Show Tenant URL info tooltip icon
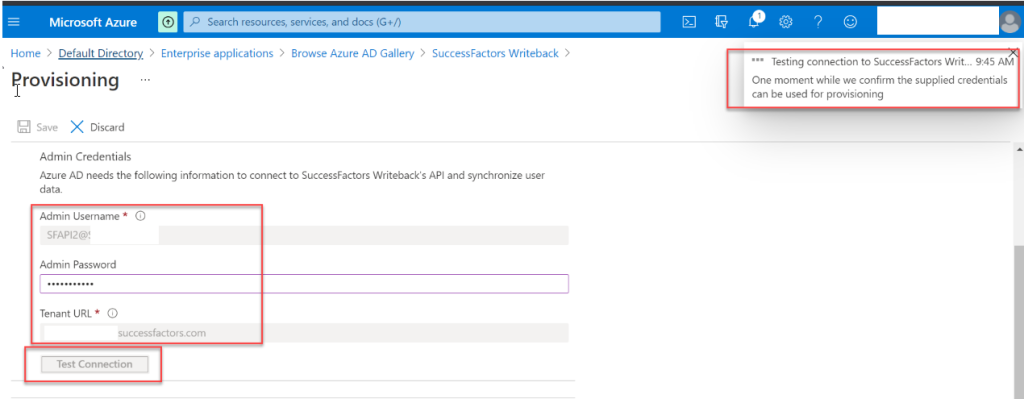1024x399 pixels. (112, 313)
